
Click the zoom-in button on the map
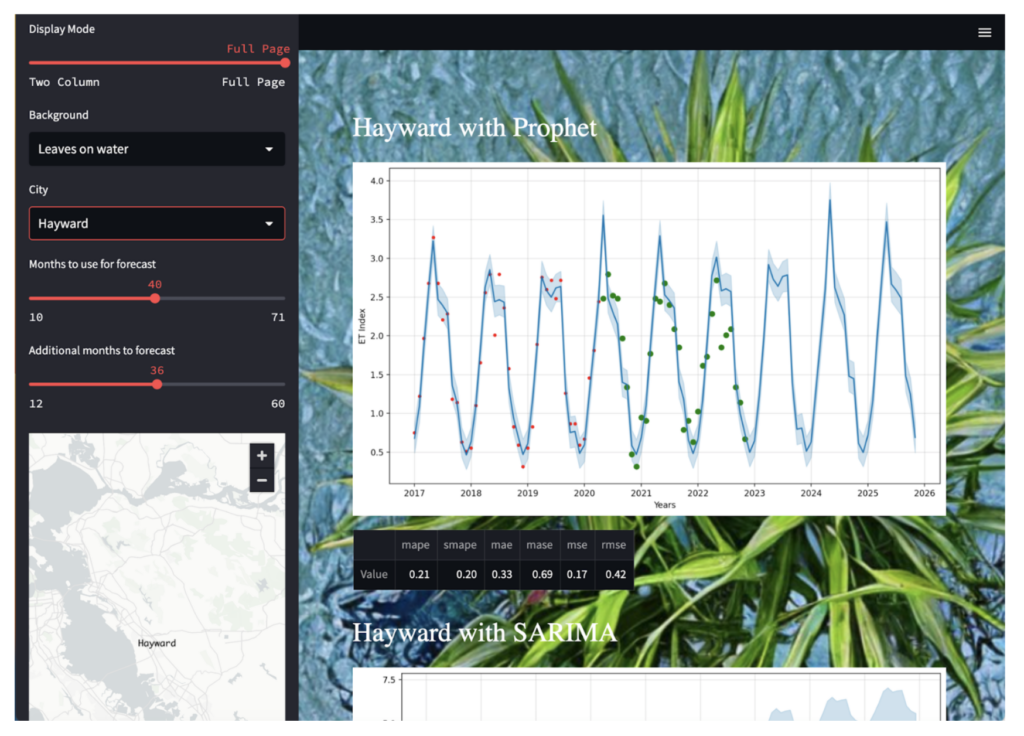[261, 455]
